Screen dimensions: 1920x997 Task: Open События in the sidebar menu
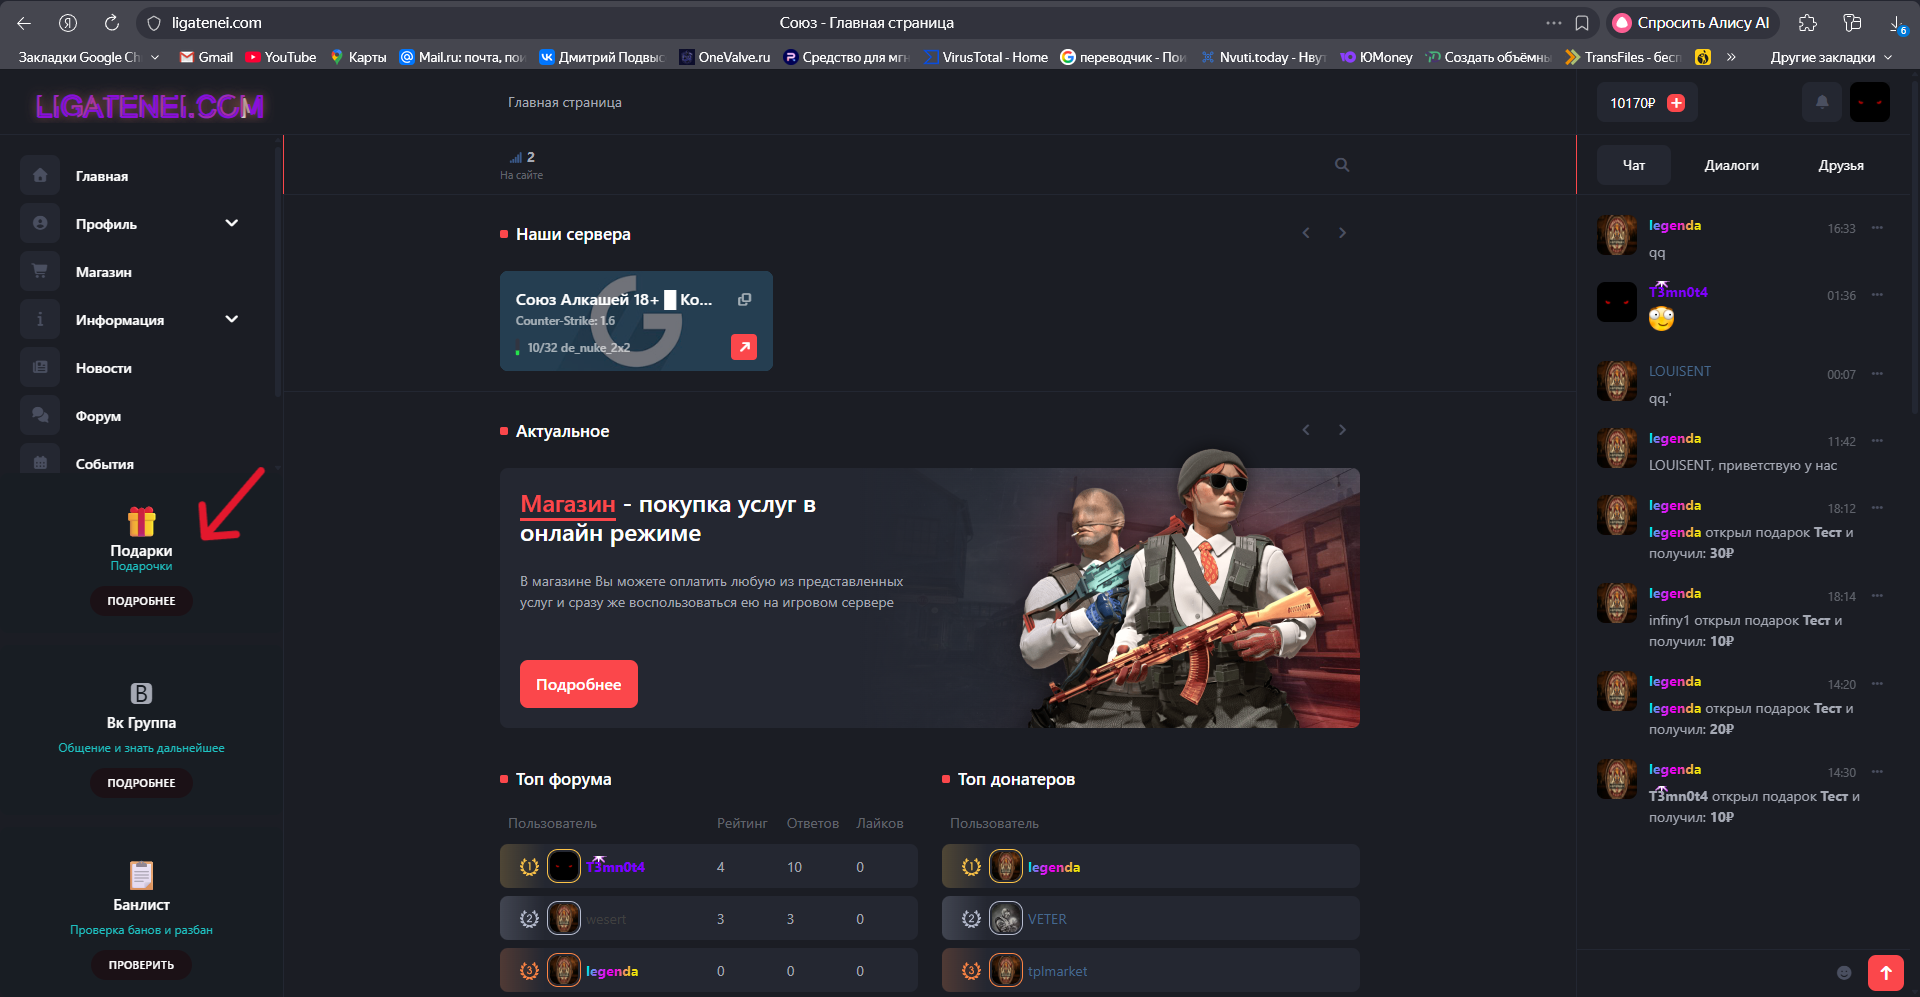105,464
